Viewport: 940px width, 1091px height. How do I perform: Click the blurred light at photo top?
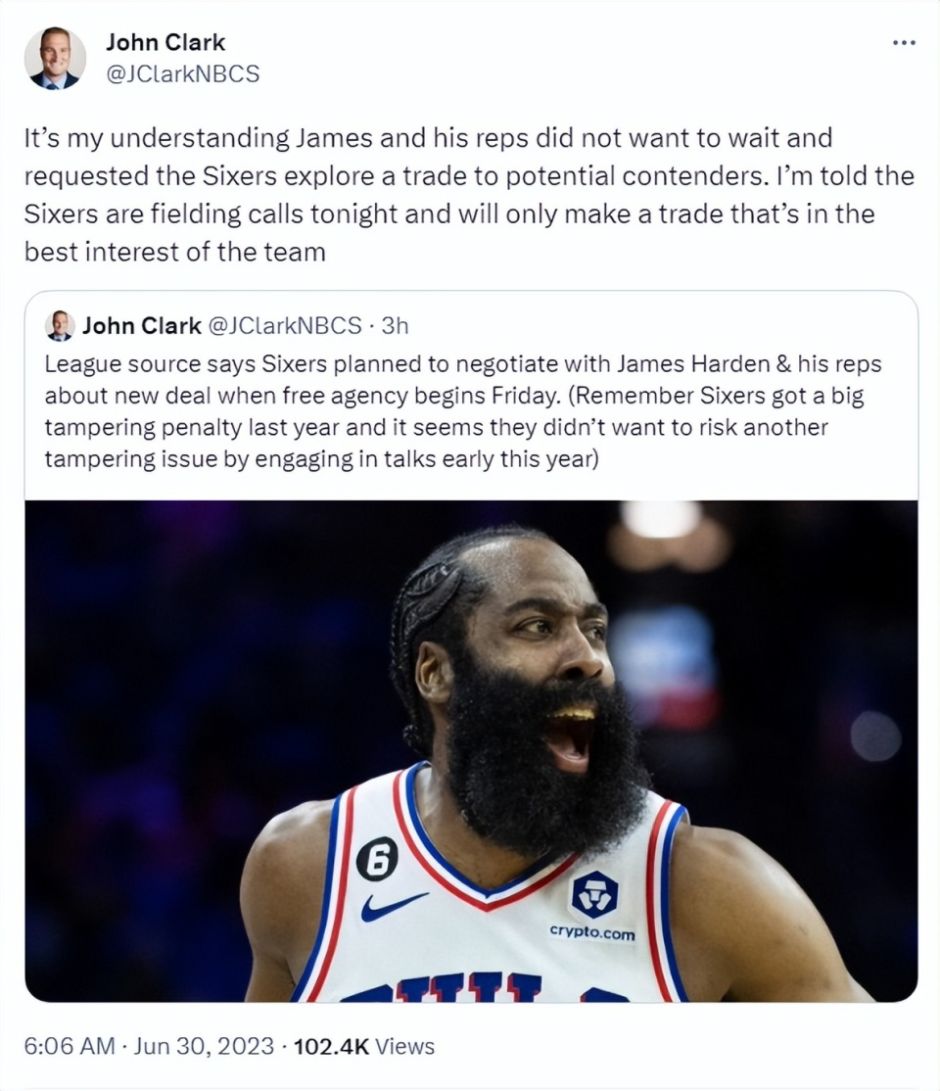(662, 520)
